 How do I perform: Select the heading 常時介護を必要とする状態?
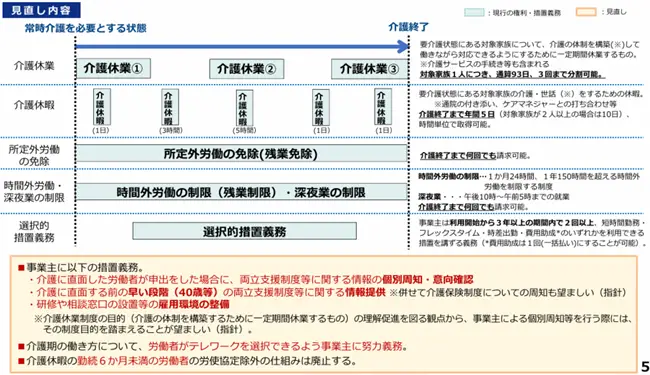(85, 28)
